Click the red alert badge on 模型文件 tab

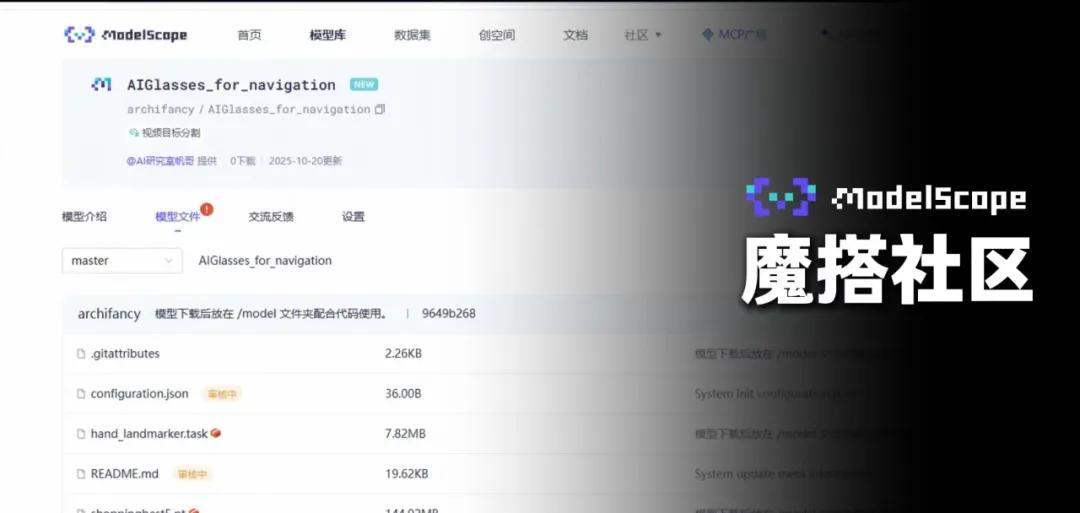pyautogui.click(x=206, y=209)
